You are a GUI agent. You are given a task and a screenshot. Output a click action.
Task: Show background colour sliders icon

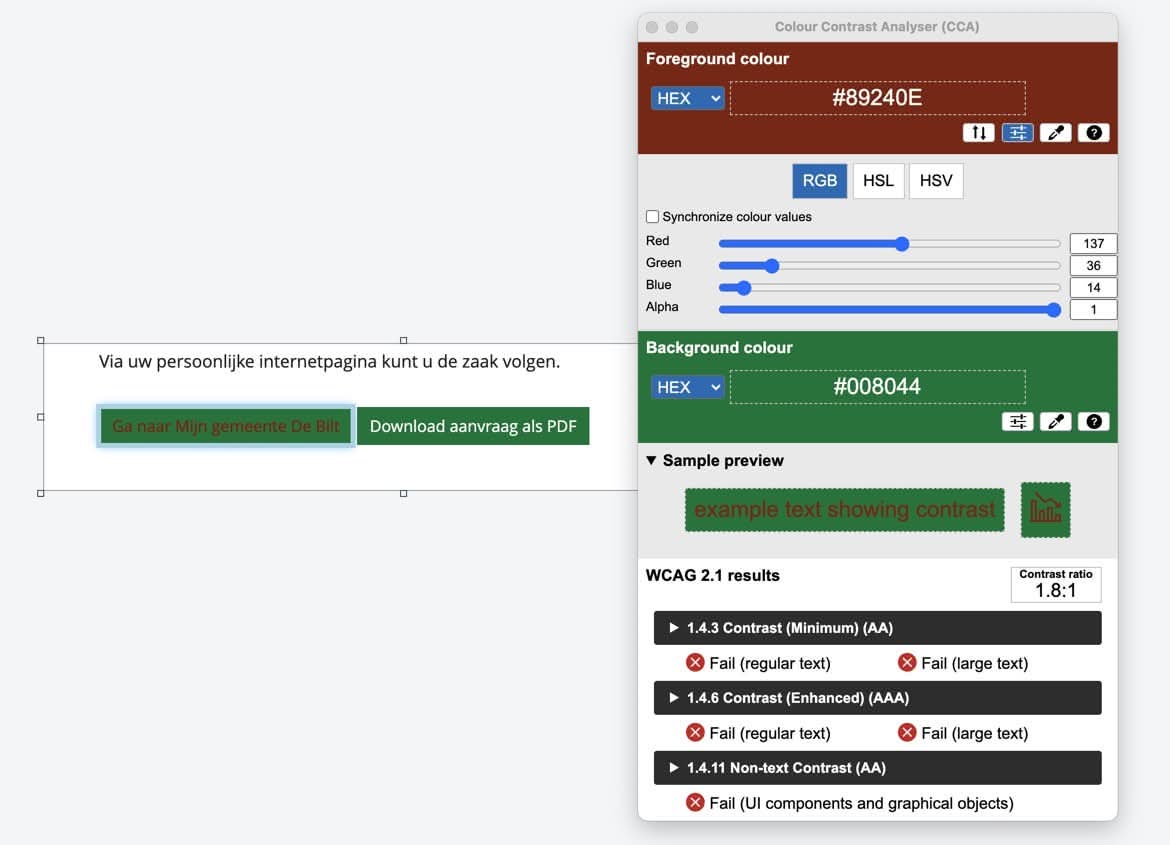tap(1017, 422)
